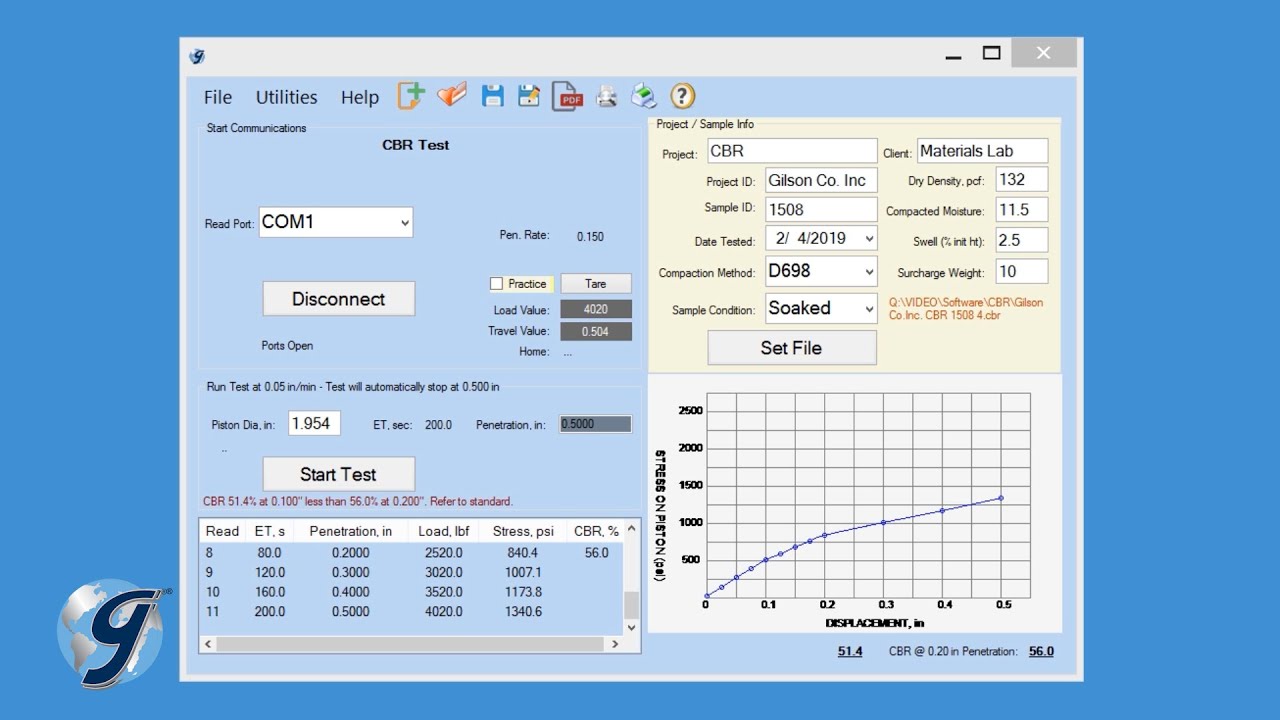This screenshot has height=720, width=1280.
Task: Click the Swell field 2.5
Action: tap(1022, 240)
